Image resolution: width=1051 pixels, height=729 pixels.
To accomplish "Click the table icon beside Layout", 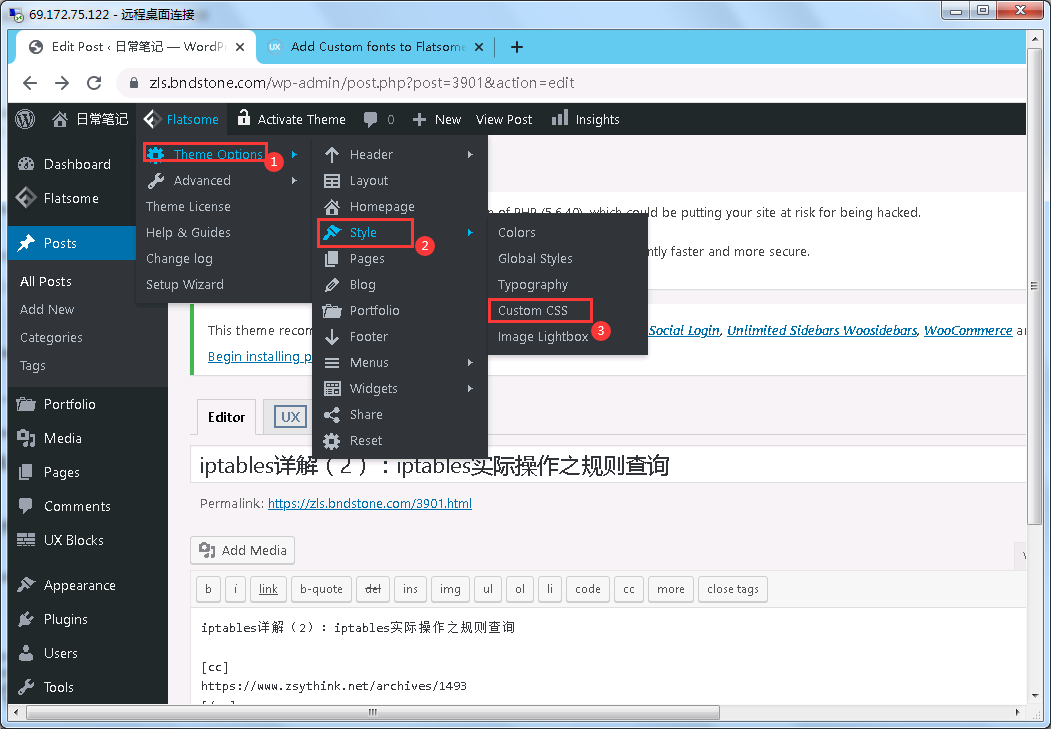I will click(332, 181).
